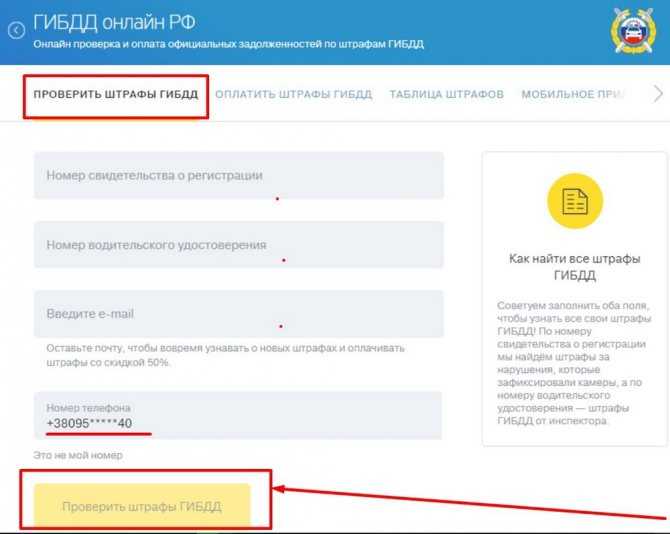
Task: Click the yellow Проверить штрафы ГИБДД button
Action: [142, 506]
